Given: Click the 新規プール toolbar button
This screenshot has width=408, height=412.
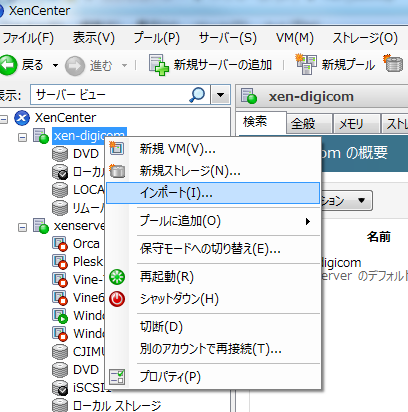Looking at the screenshot, I should pyautogui.click(x=335, y=64).
